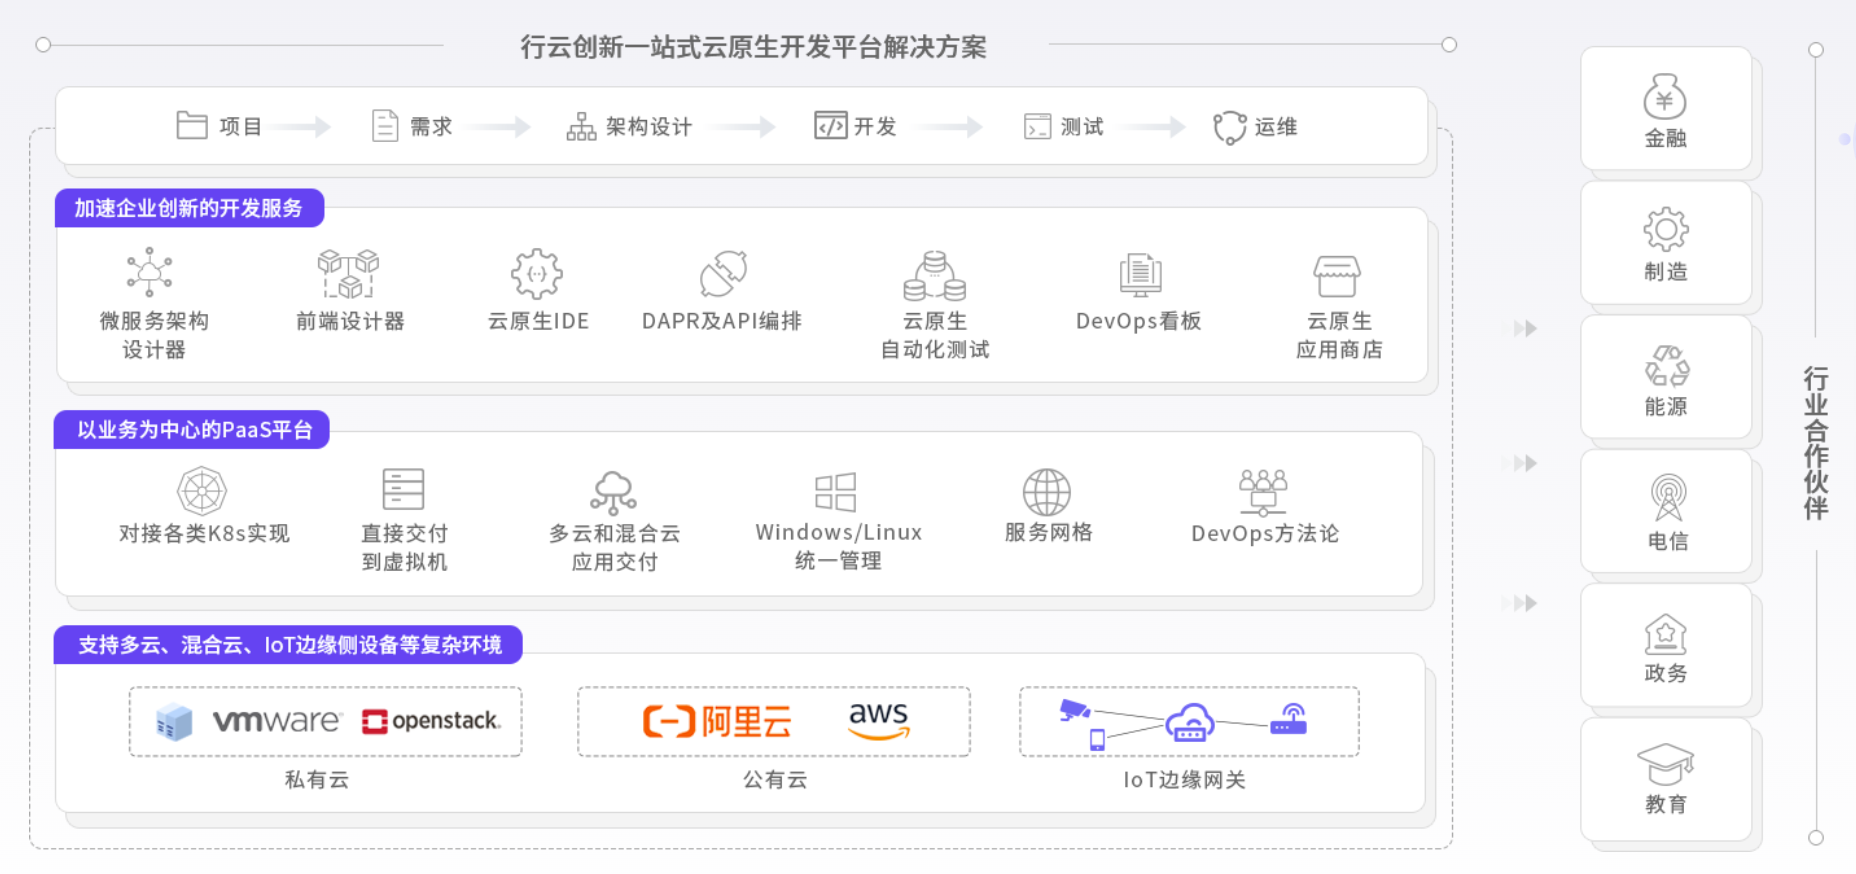1856x874 pixels.
Task: Select the 对接各类K8s实现 helm icon
Action: [202, 491]
